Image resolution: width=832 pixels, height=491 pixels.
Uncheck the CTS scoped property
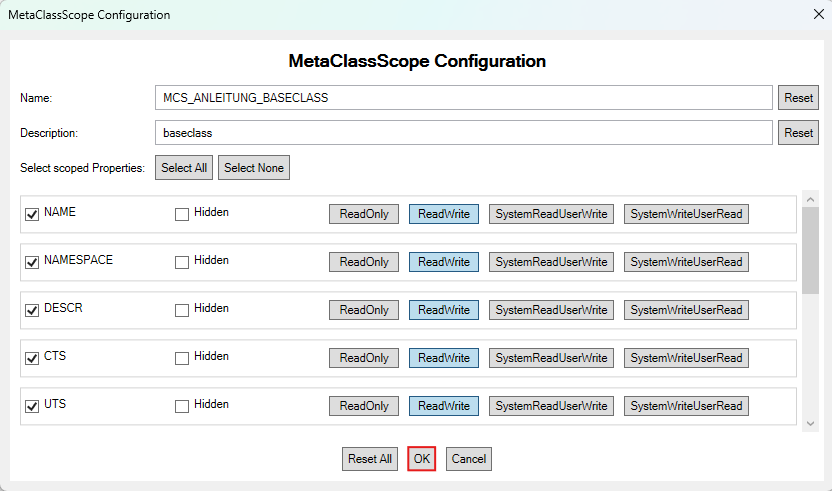click(32, 358)
